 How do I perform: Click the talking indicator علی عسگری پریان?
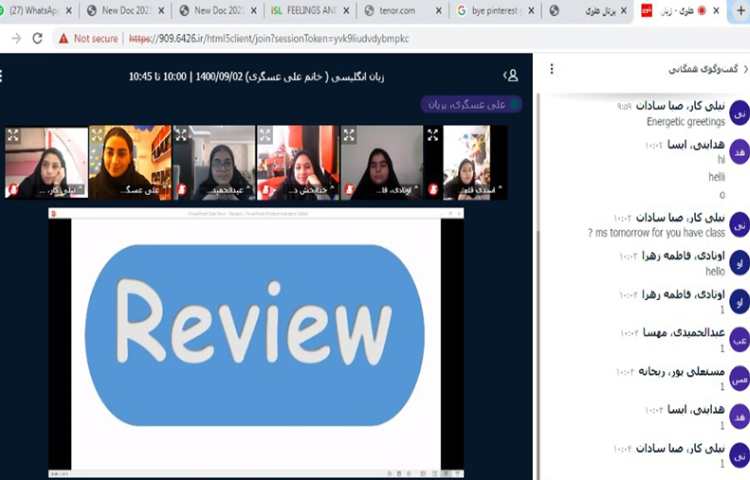pyautogui.click(x=471, y=105)
